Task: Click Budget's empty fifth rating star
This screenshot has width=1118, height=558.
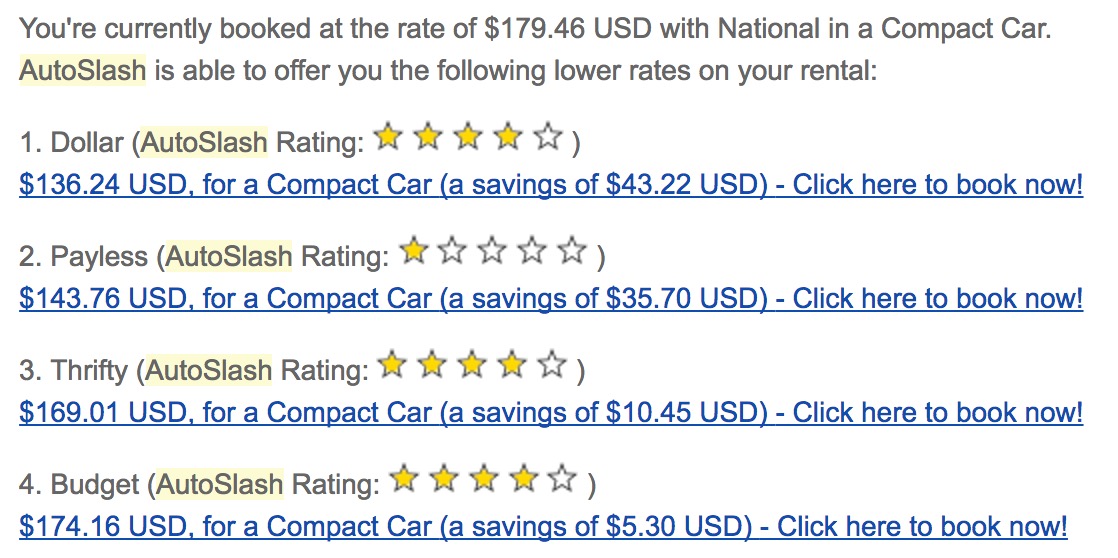Action: (564, 480)
